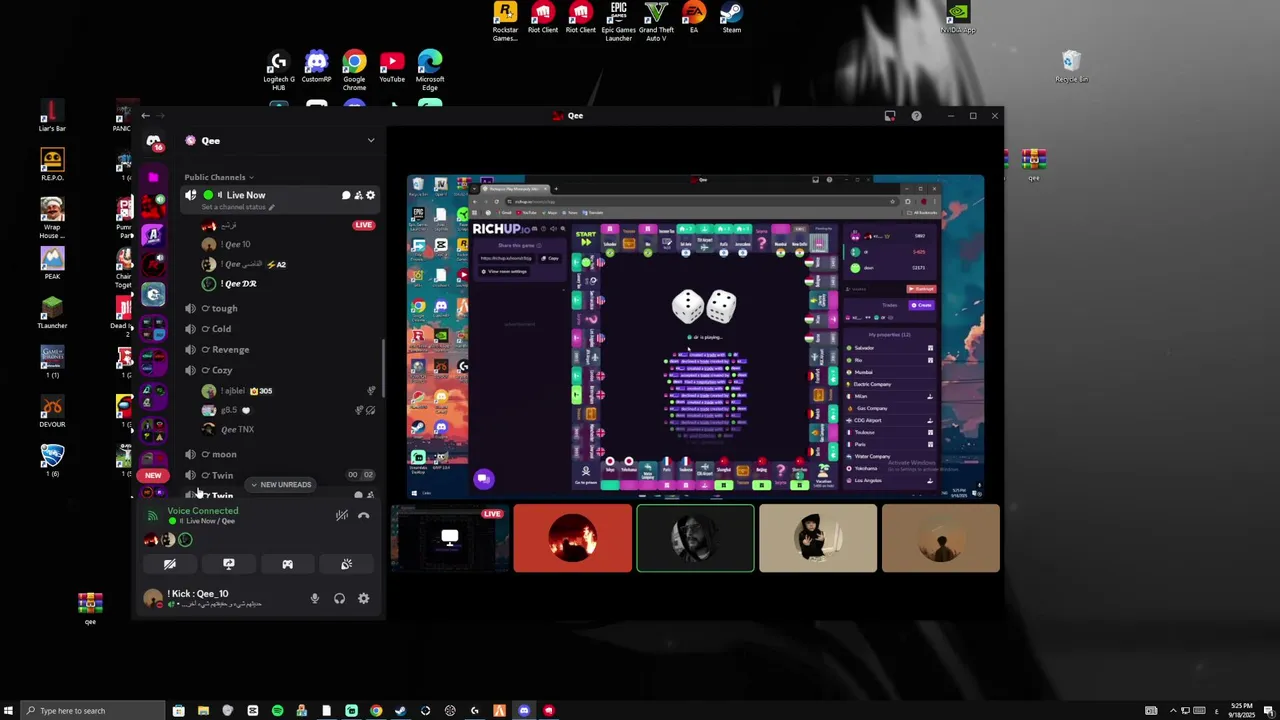Click the Voice Connected status text

click(x=203, y=511)
